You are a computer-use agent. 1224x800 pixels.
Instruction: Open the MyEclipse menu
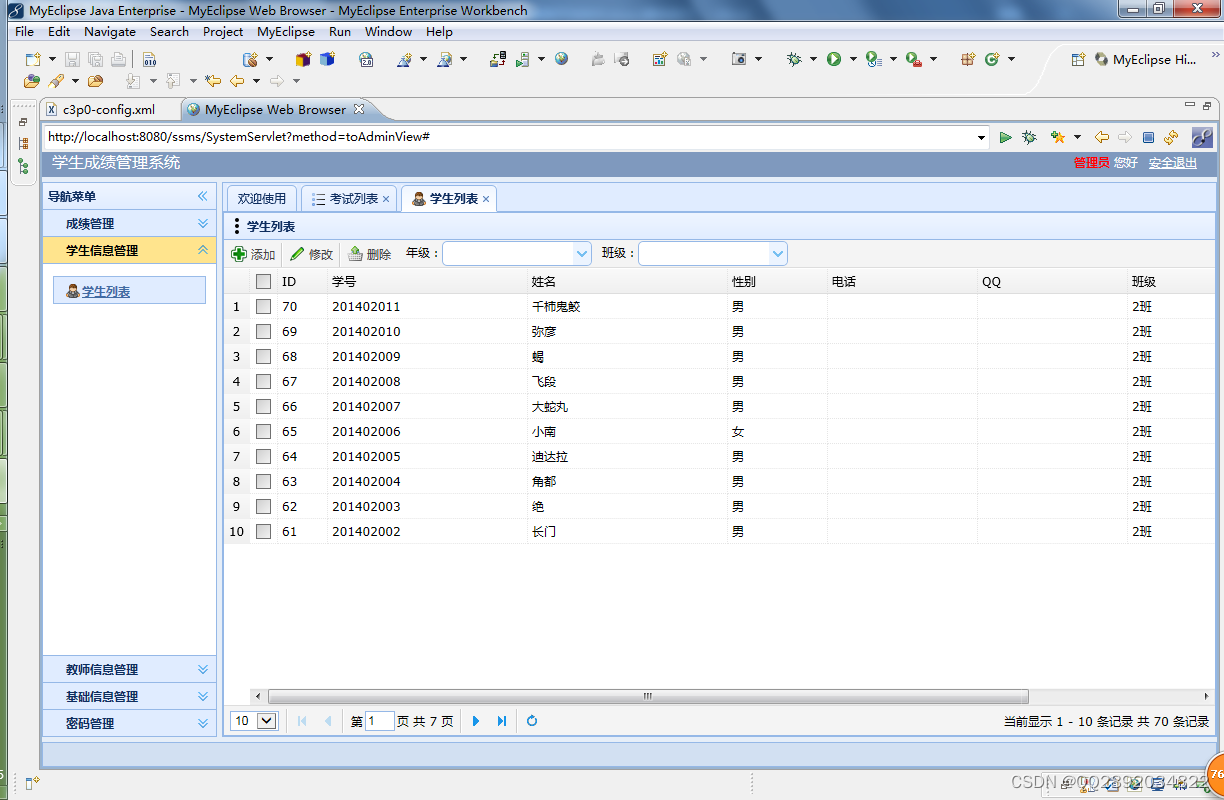coord(285,31)
